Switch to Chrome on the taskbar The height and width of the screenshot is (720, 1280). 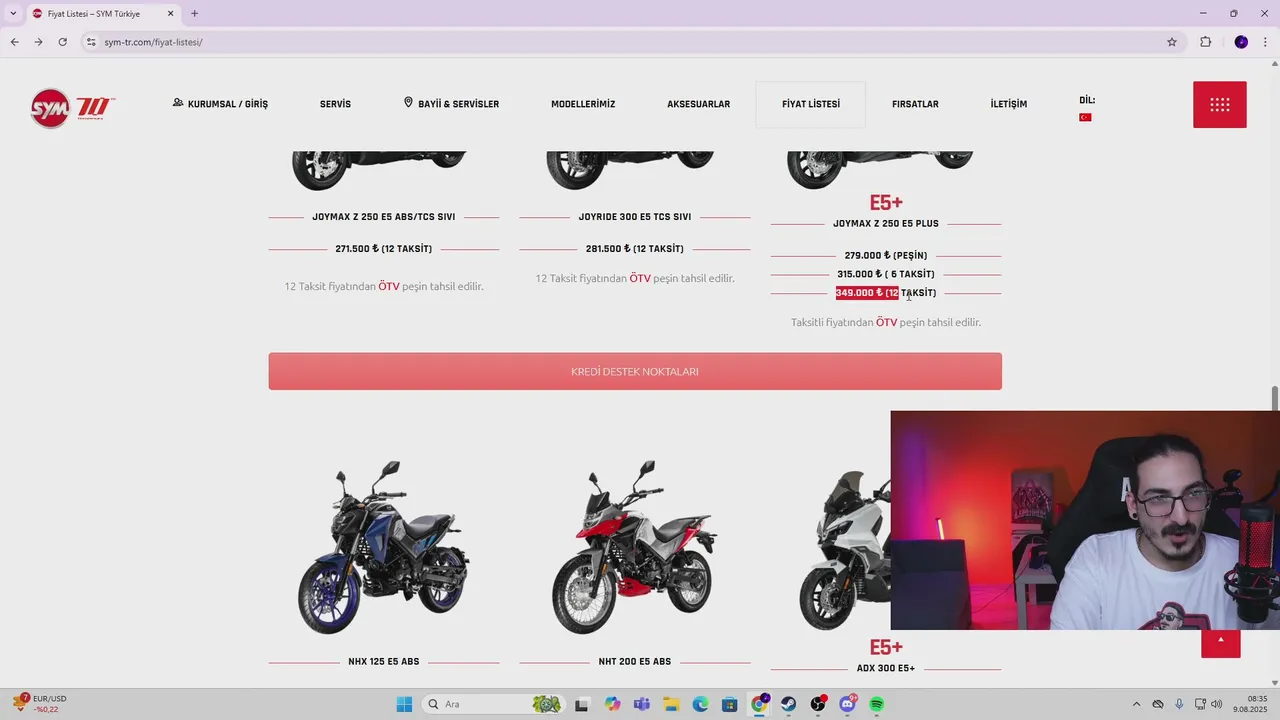[x=759, y=704]
